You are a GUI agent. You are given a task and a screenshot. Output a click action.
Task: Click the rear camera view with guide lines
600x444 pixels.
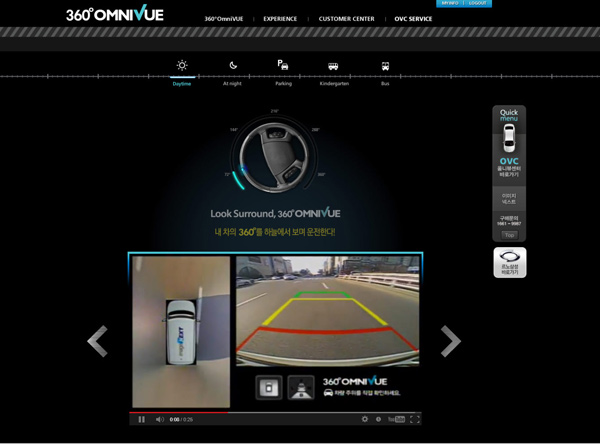(x=328, y=311)
